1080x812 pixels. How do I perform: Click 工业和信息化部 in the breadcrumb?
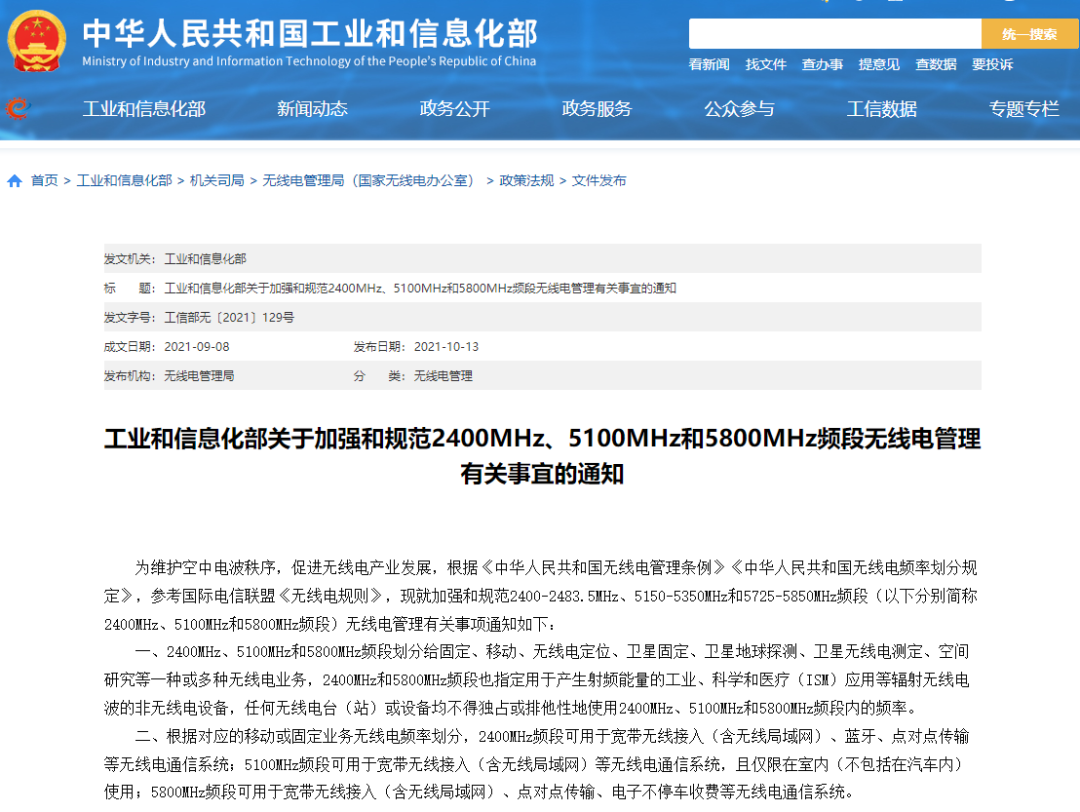(125, 180)
